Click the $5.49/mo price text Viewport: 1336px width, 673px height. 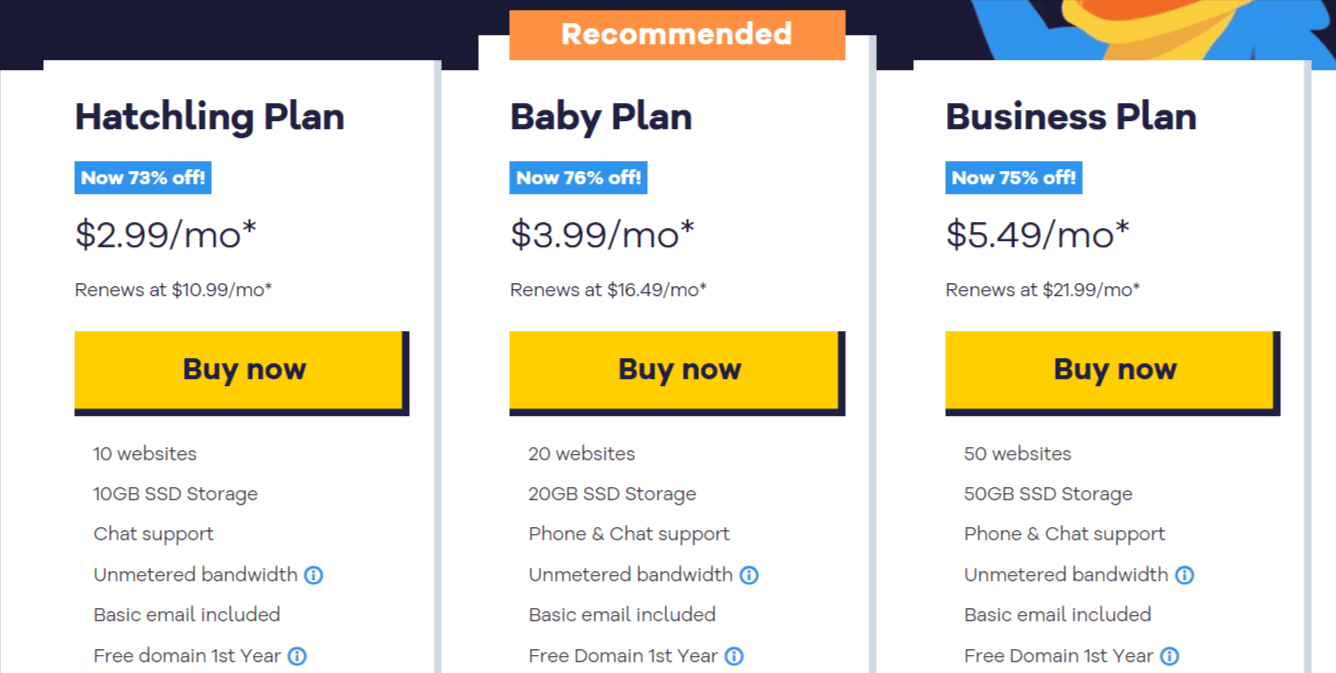[1037, 234]
